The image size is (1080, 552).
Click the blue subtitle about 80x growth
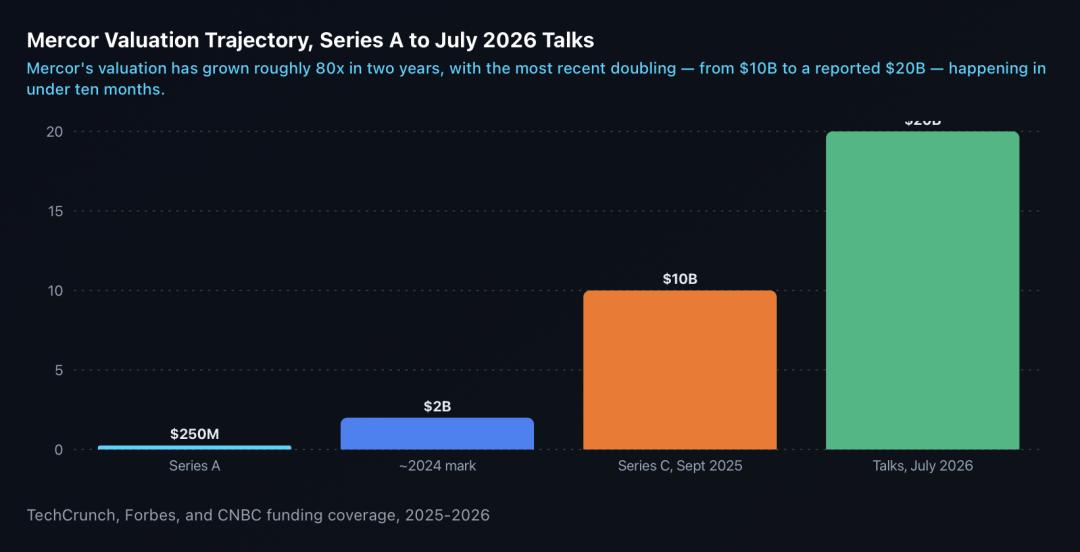pyautogui.click(x=536, y=79)
